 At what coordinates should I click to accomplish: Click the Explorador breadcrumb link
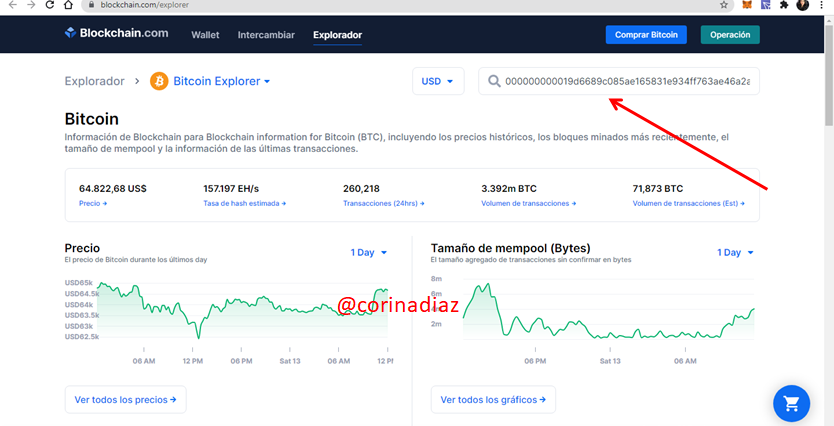pos(94,81)
